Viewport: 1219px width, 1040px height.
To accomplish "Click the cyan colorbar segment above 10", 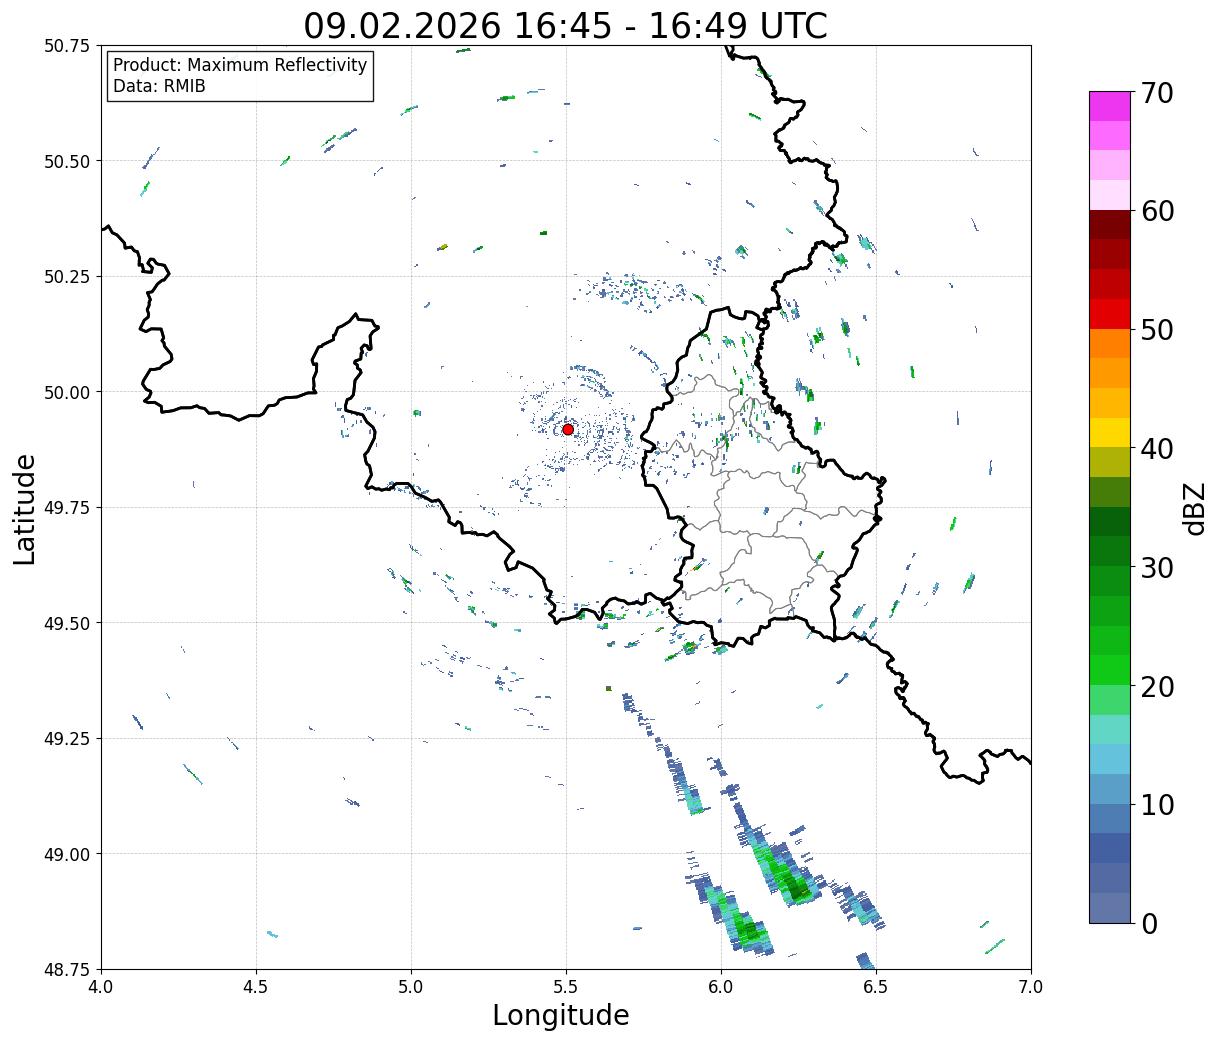I will click(x=1110, y=789).
